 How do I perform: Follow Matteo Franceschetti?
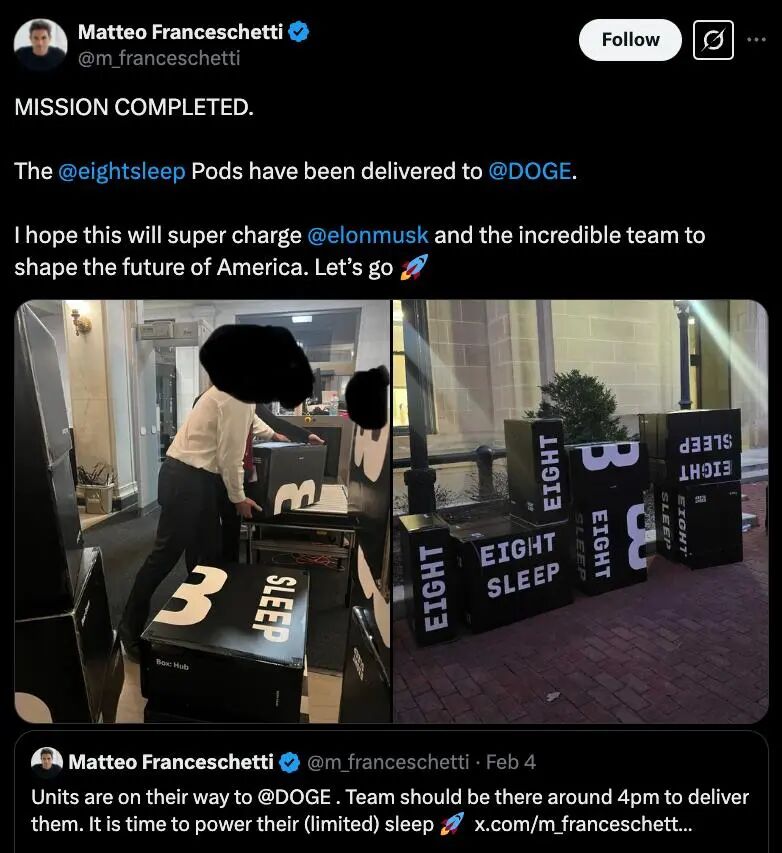pos(630,40)
